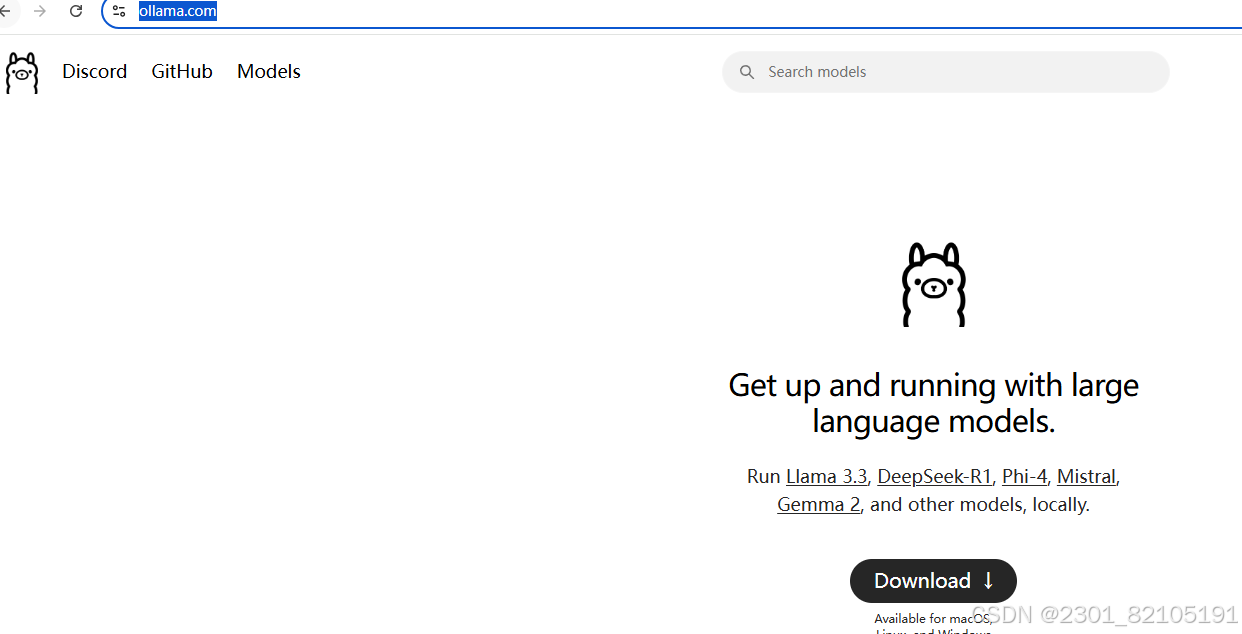Click the browser forward arrow

[40, 11]
